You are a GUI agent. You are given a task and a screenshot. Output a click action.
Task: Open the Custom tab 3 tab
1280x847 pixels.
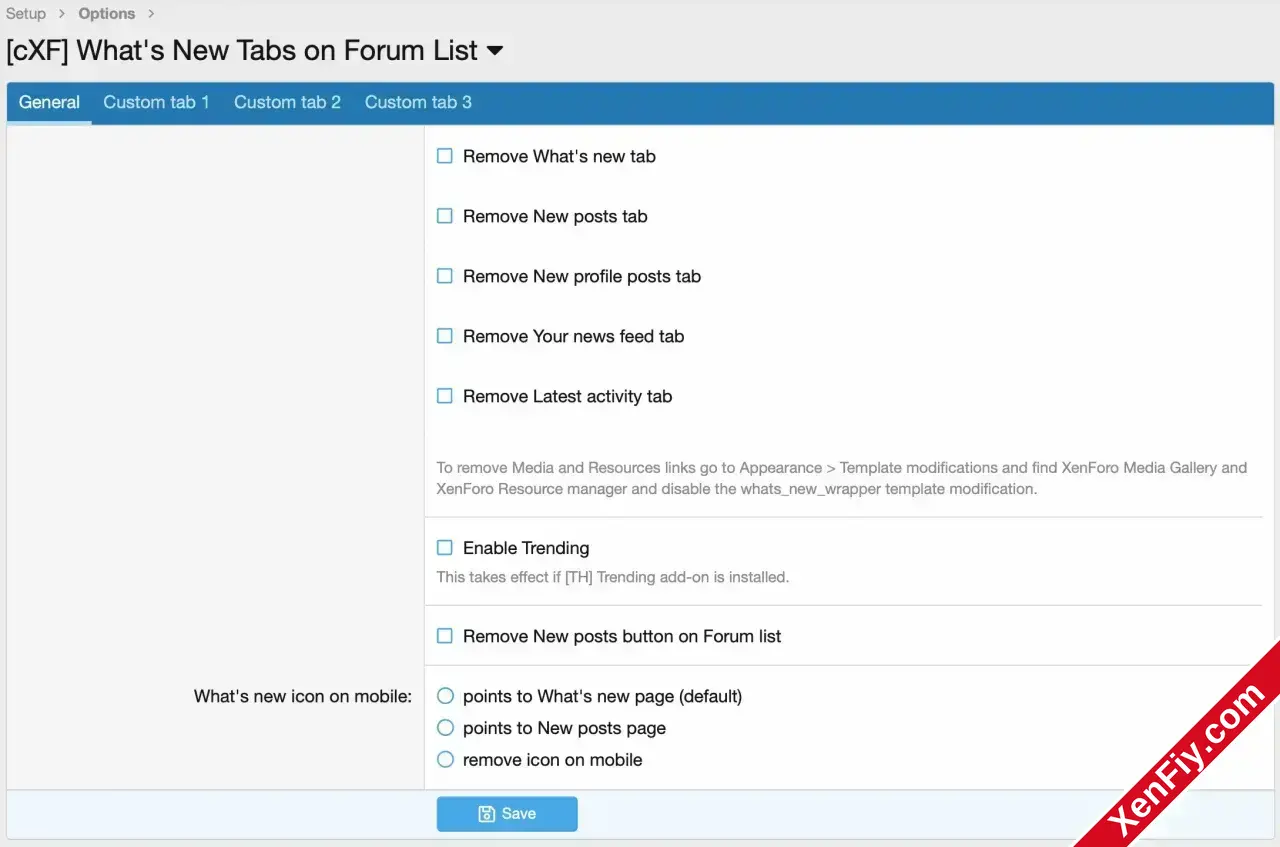418,102
